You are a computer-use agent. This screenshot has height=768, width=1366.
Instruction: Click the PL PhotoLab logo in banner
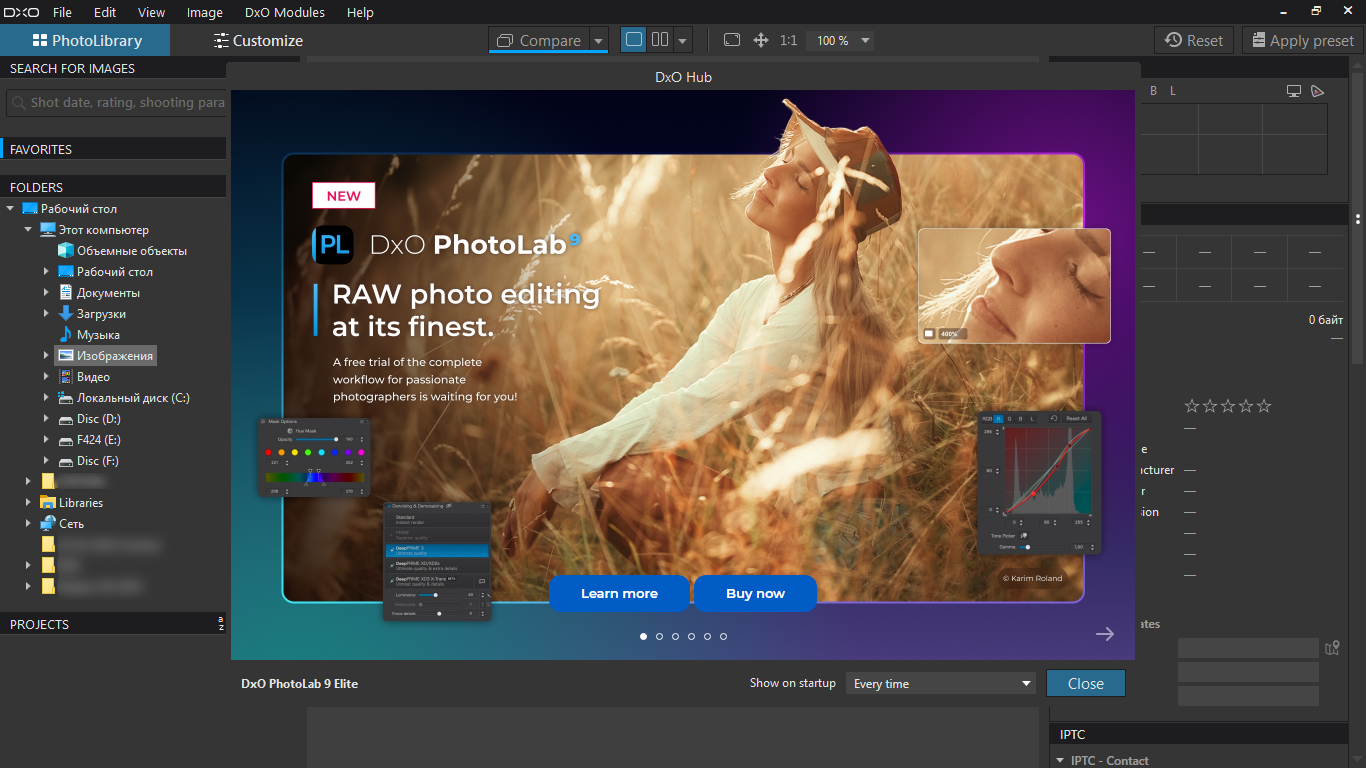[331, 245]
